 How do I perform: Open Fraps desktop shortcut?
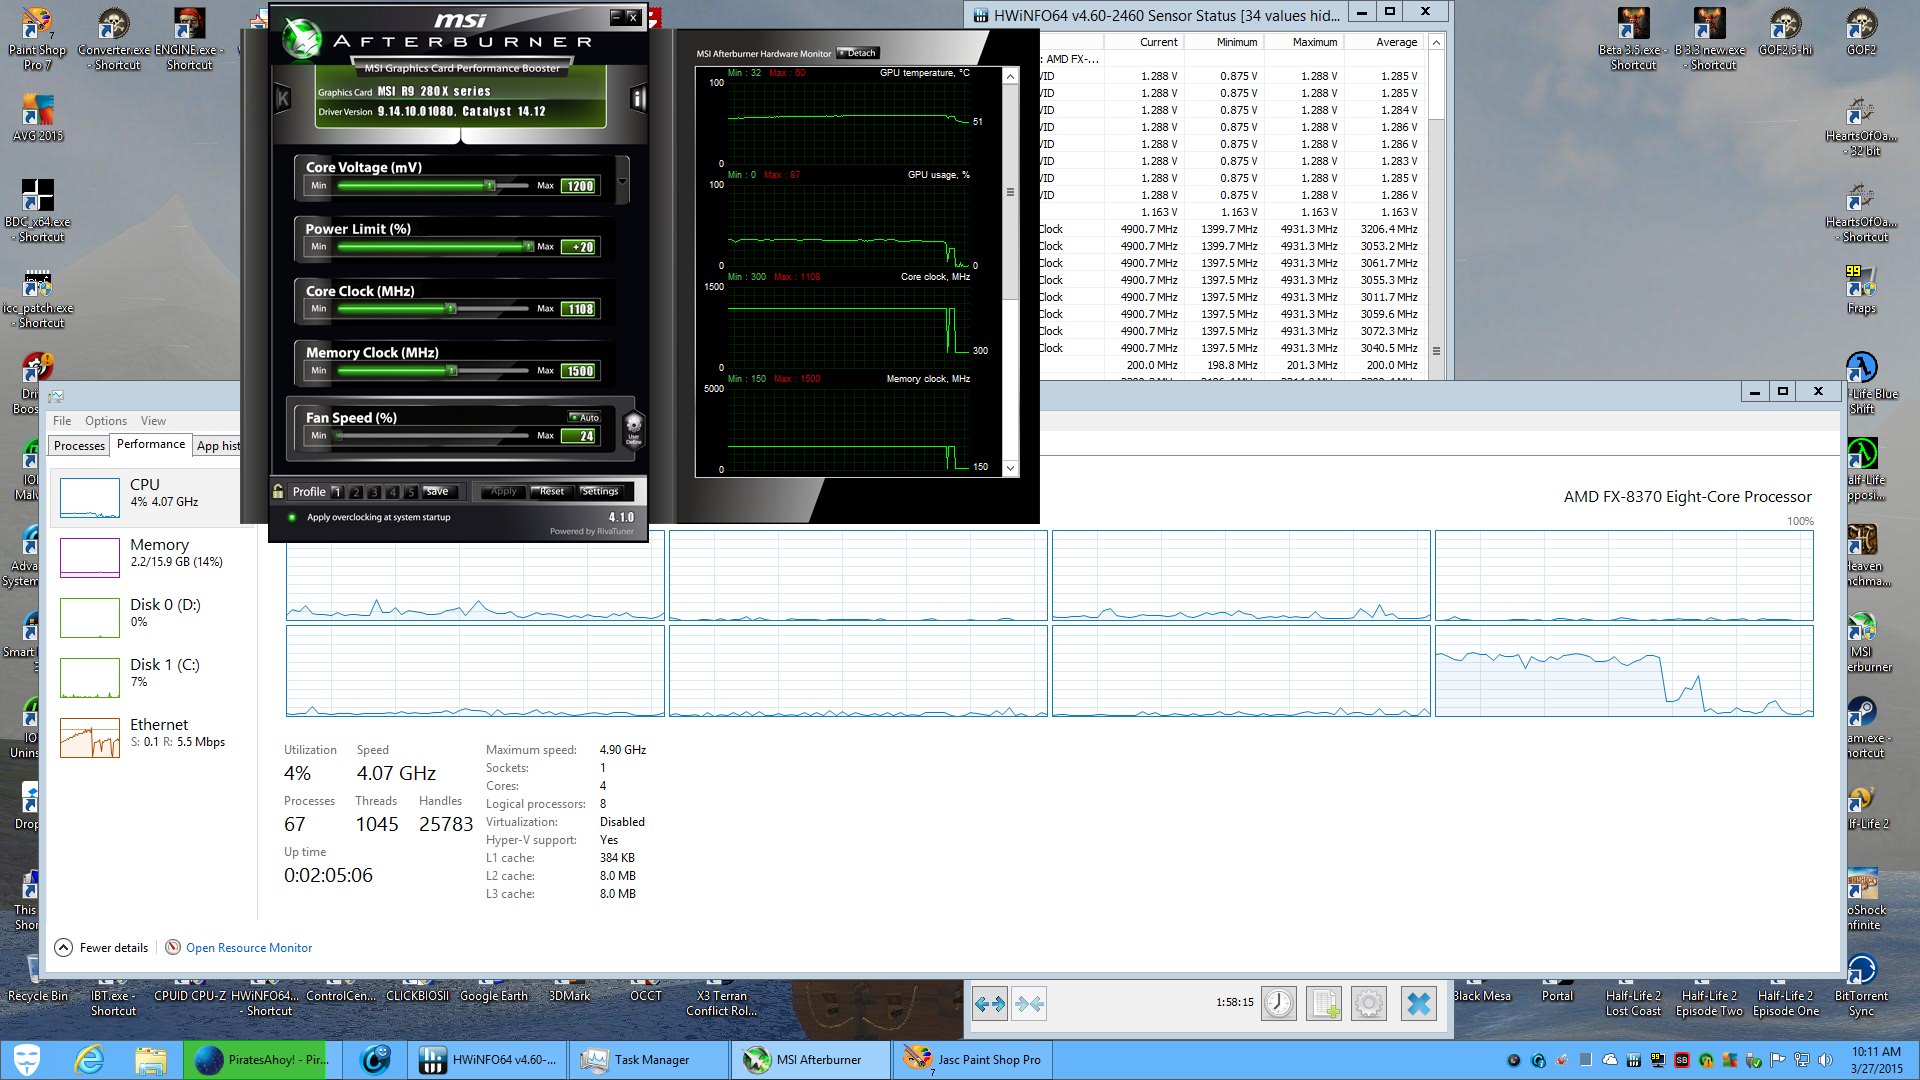pyautogui.click(x=1861, y=290)
